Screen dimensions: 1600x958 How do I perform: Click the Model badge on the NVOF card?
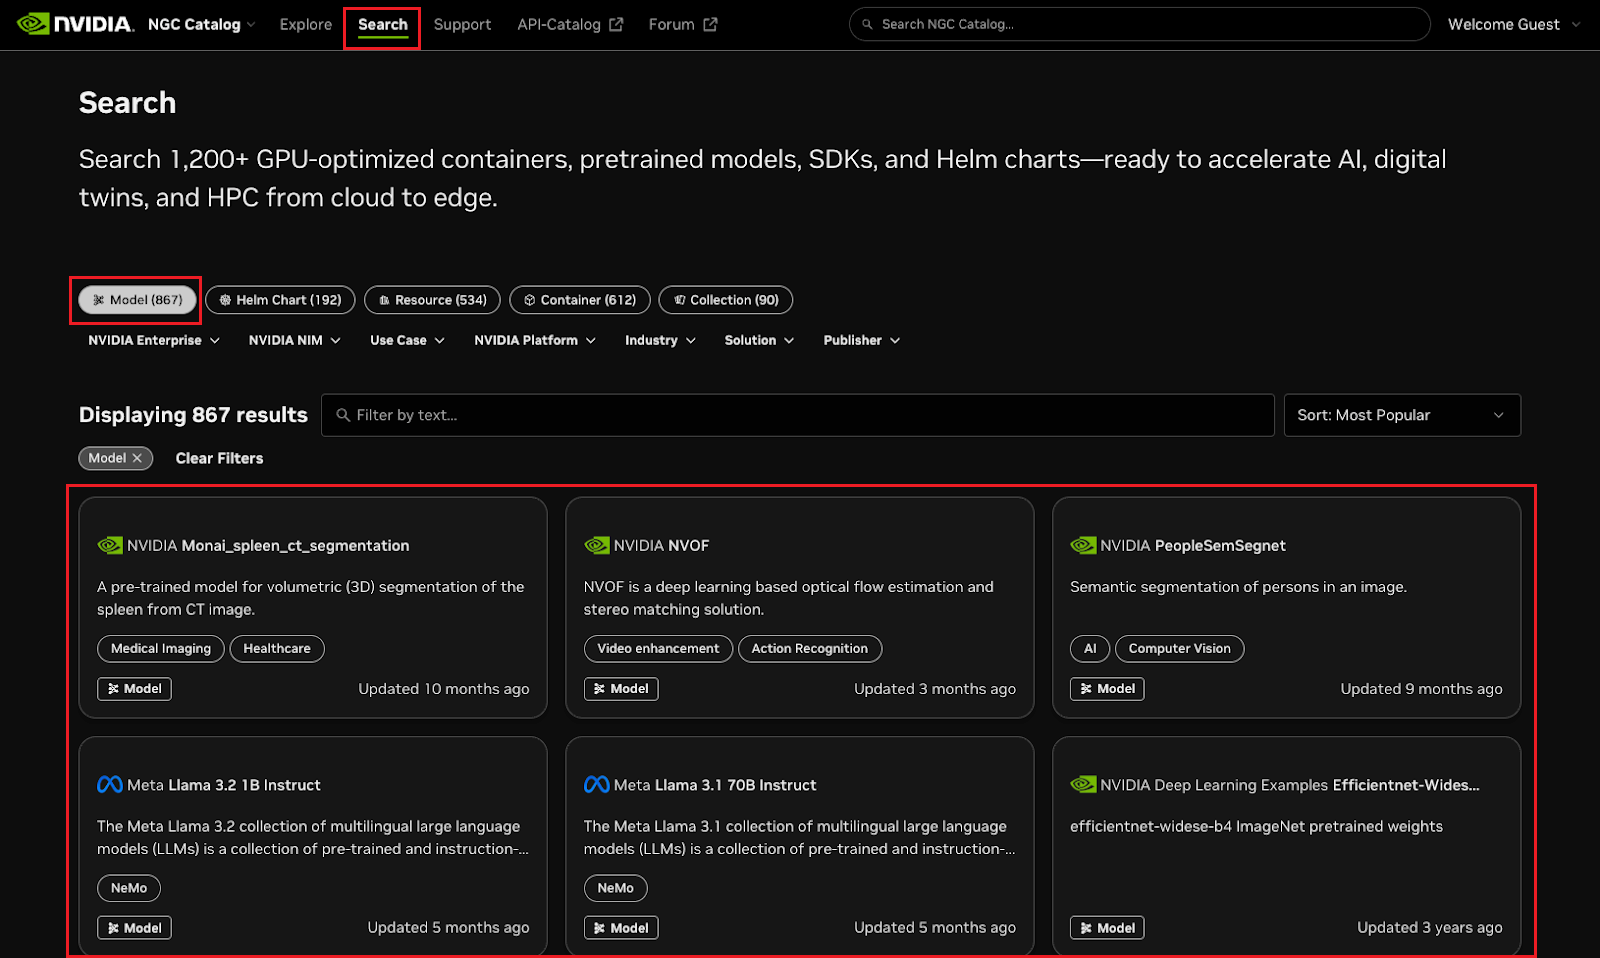click(621, 689)
